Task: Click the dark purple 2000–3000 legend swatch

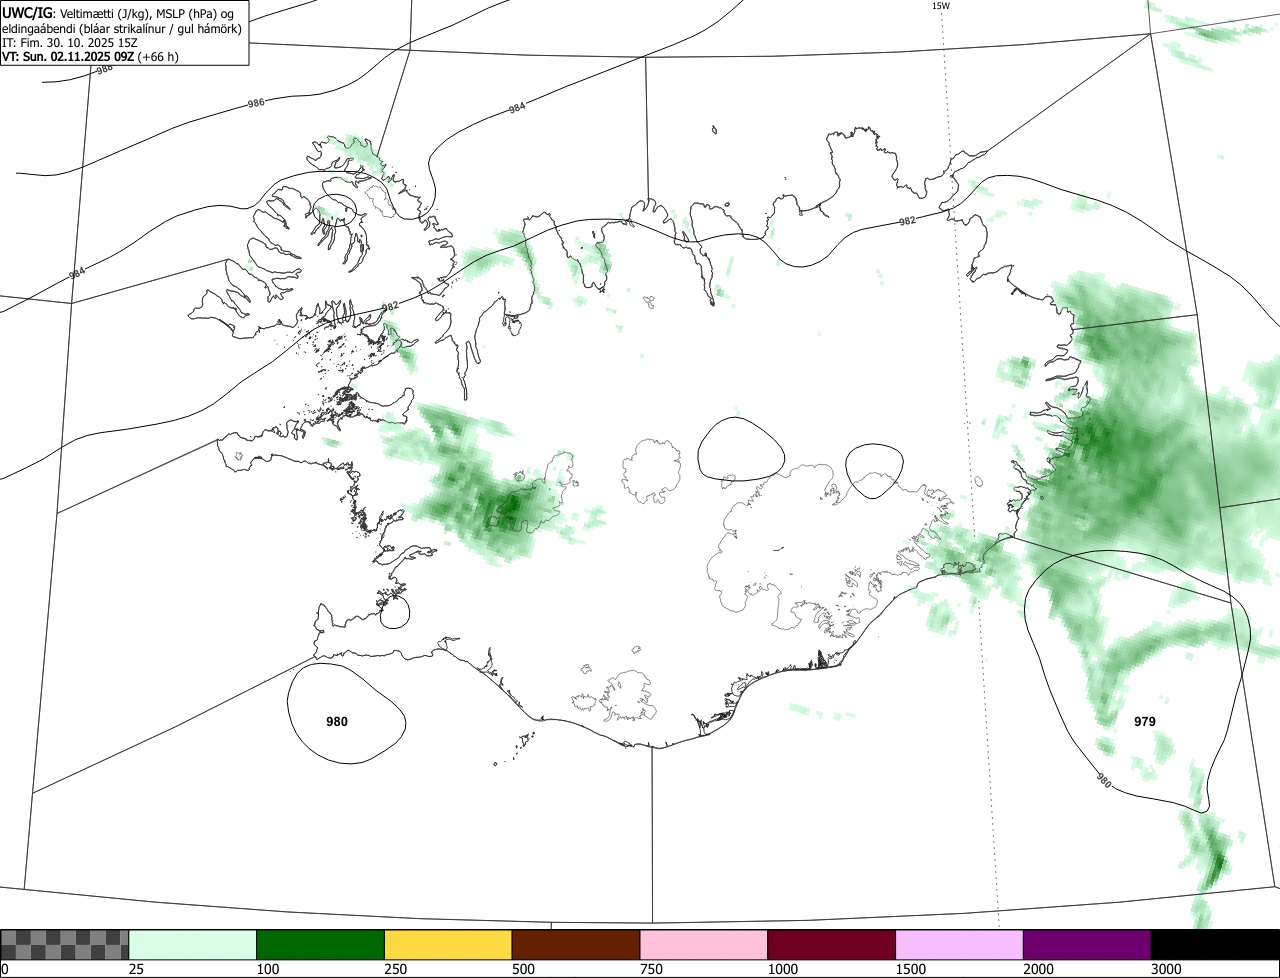Action: point(1087,944)
